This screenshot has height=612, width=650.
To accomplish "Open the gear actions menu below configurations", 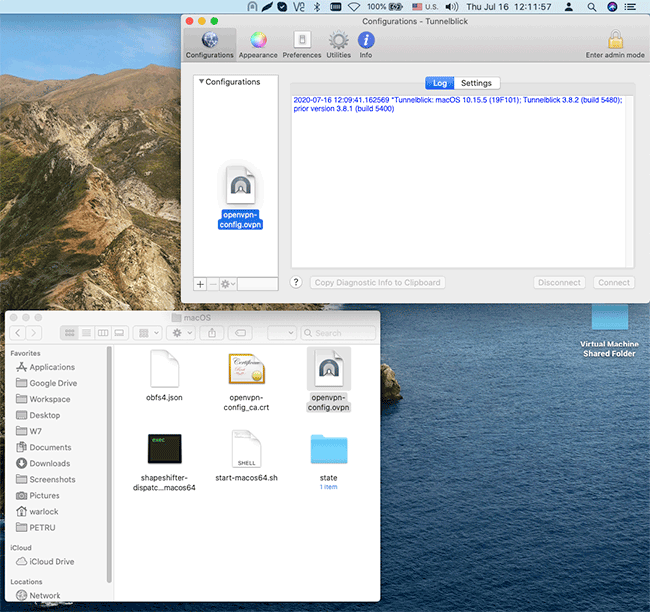I will [x=228, y=284].
